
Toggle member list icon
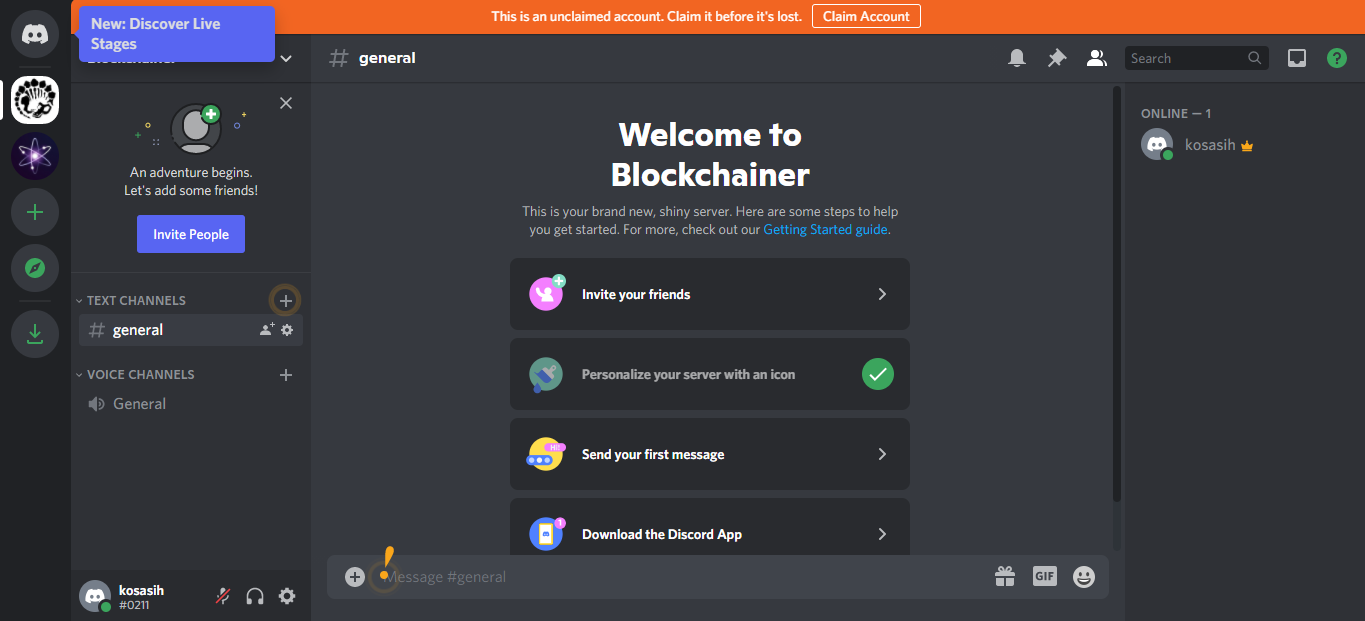(x=1097, y=58)
